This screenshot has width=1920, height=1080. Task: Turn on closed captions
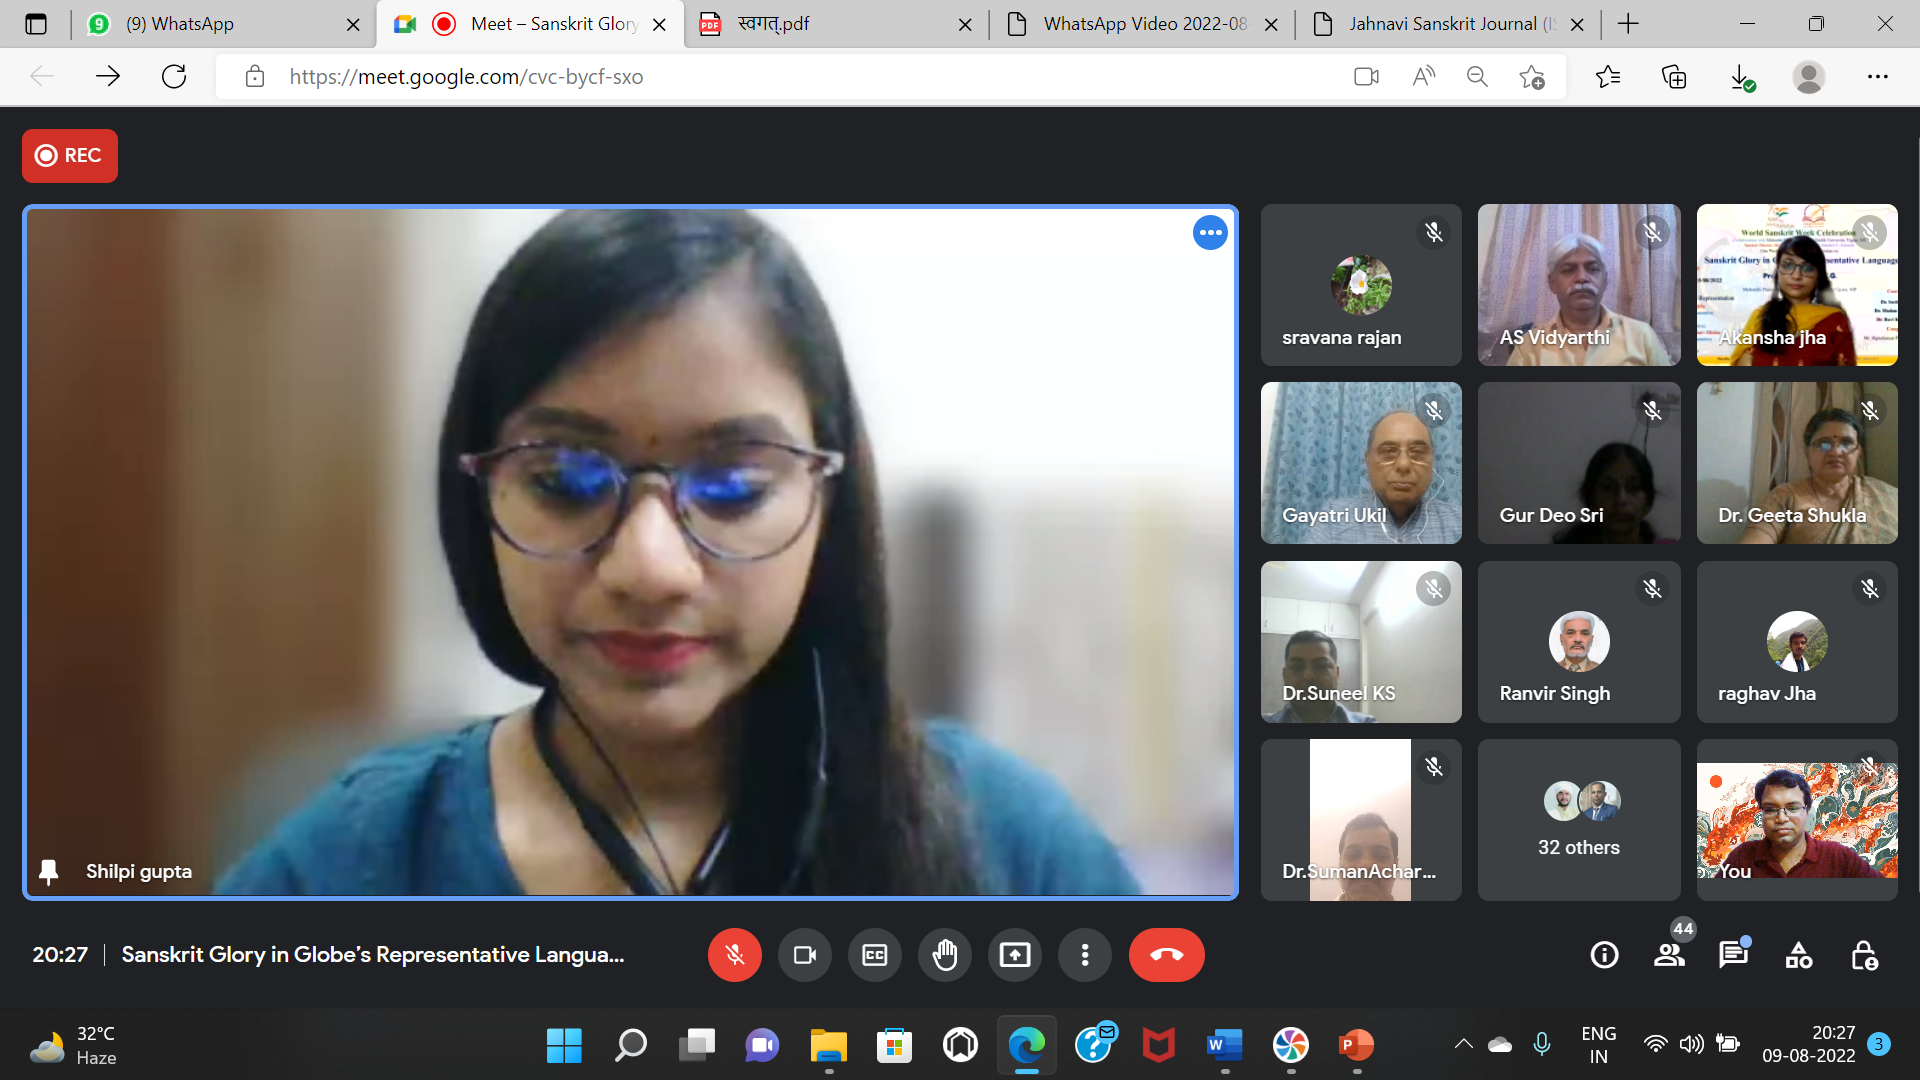(x=874, y=955)
